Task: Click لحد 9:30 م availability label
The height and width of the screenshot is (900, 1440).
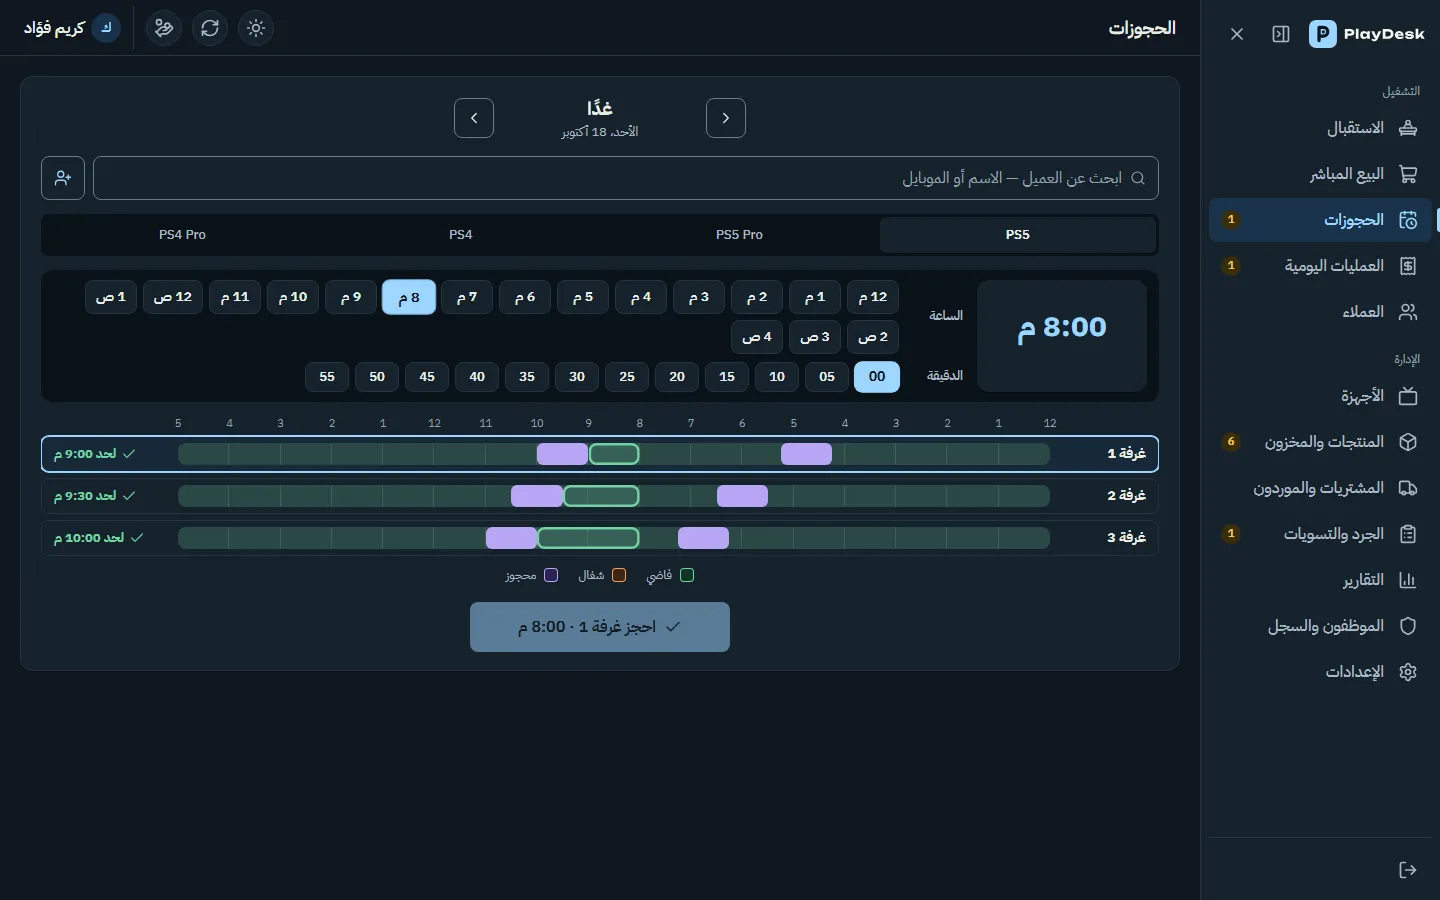Action: (94, 496)
